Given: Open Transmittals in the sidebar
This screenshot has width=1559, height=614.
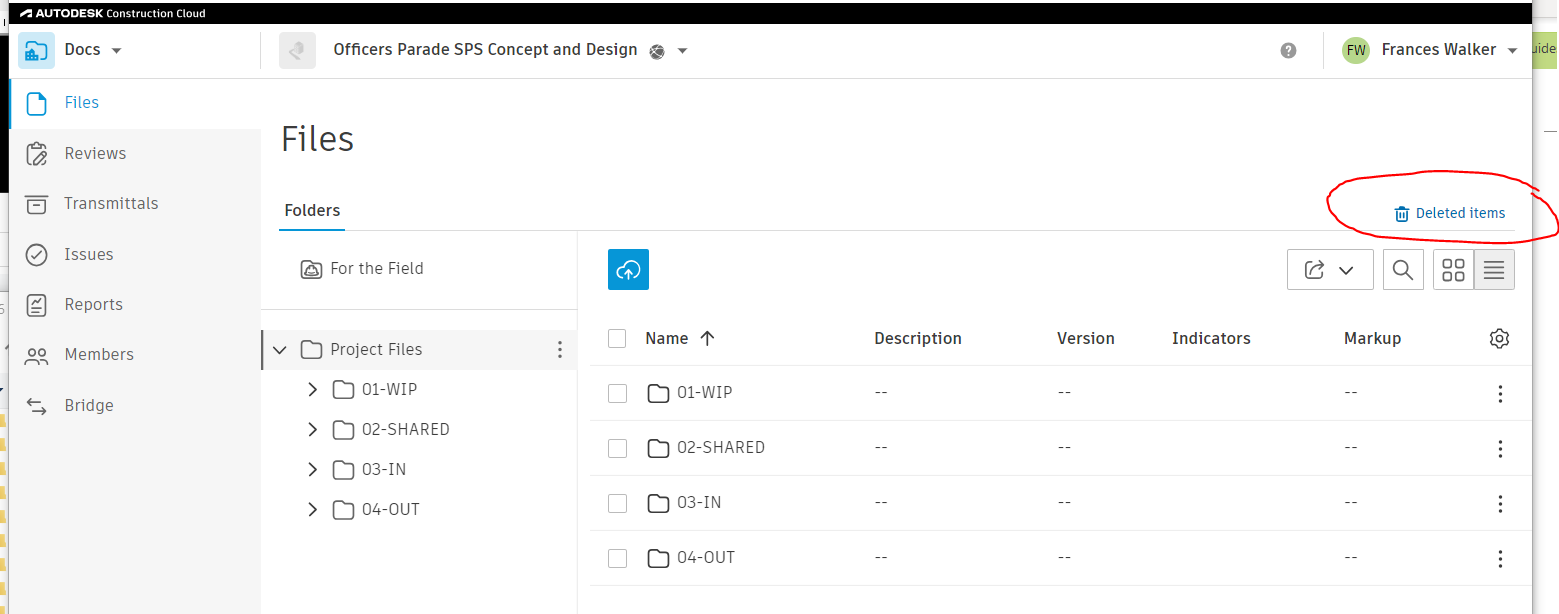Looking at the screenshot, I should click(x=111, y=204).
